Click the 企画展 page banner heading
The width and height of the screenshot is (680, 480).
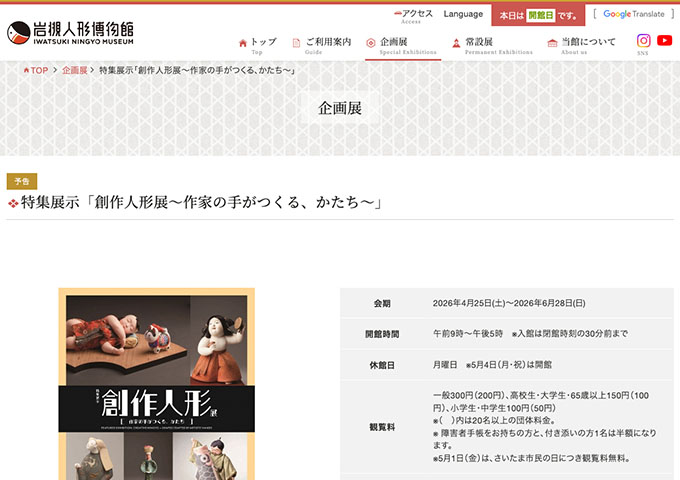pyautogui.click(x=340, y=108)
